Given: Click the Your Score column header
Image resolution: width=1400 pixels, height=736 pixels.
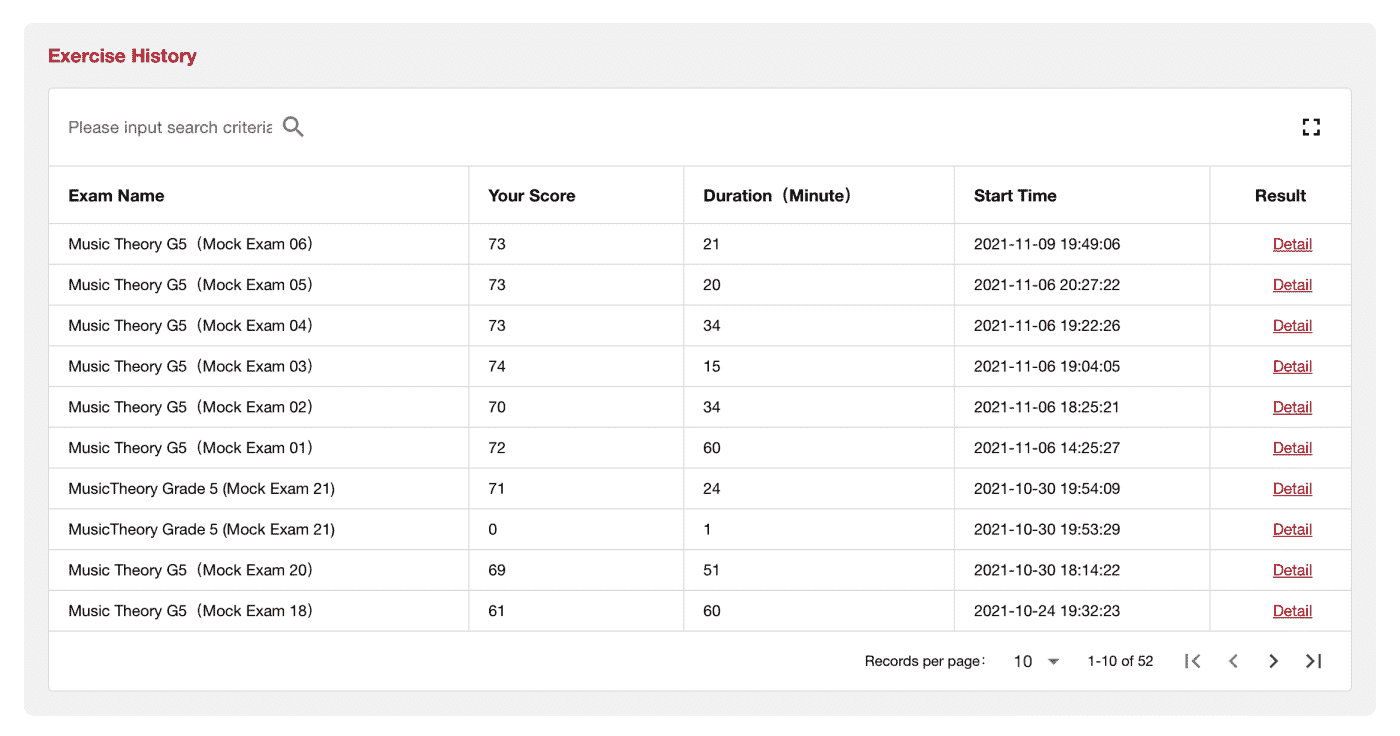Looking at the screenshot, I should tap(531, 196).
